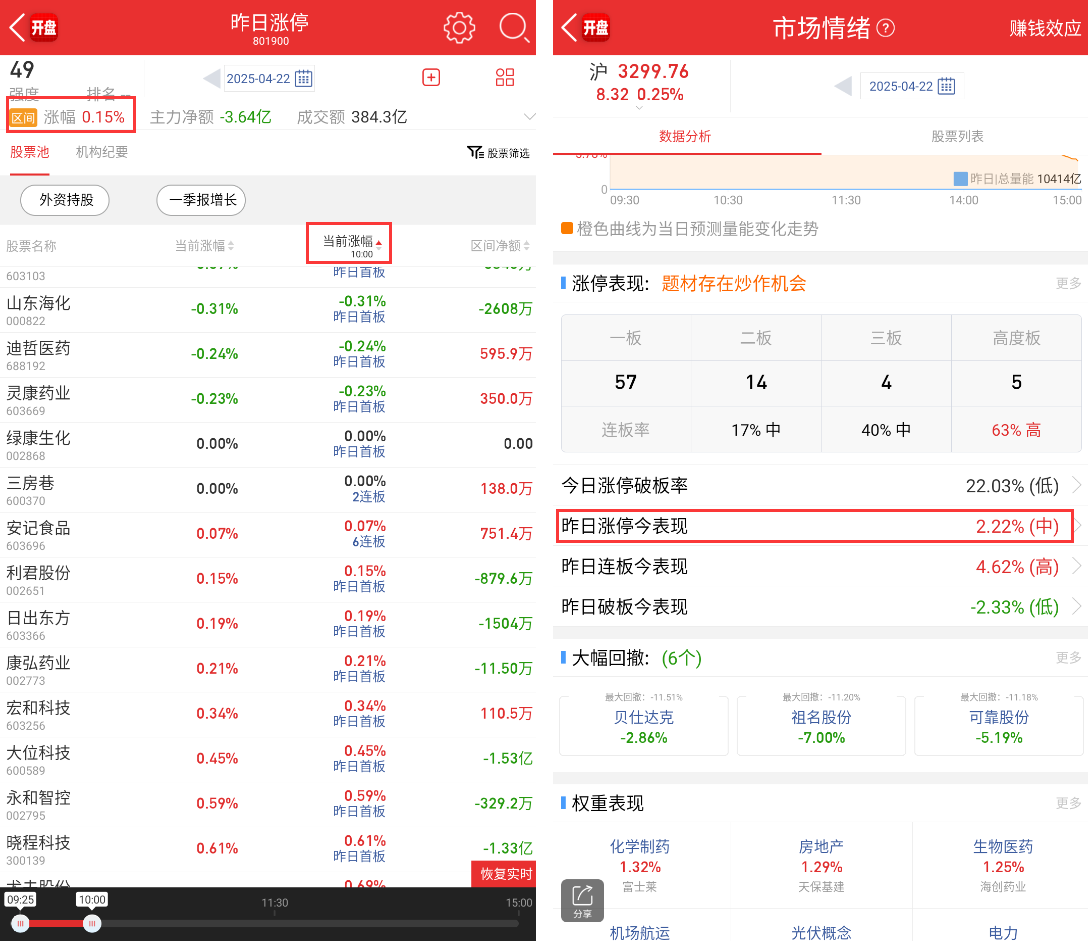1088x941 pixels.
Task: Open the 股票筛选 filter
Action: (x=498, y=153)
